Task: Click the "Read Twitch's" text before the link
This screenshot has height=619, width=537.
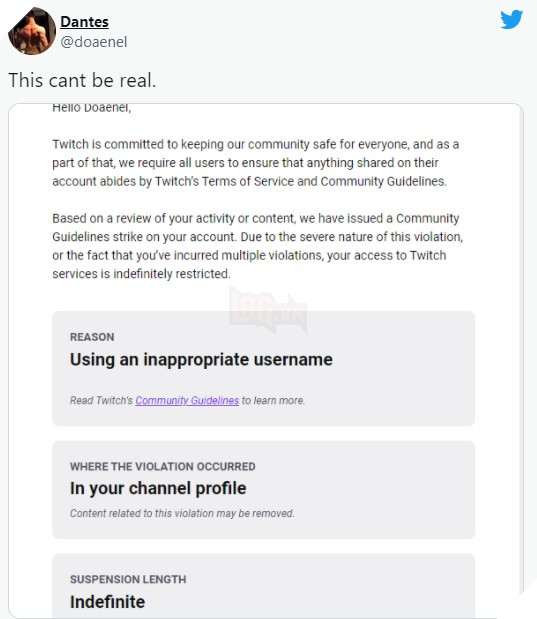Action: click(x=101, y=400)
